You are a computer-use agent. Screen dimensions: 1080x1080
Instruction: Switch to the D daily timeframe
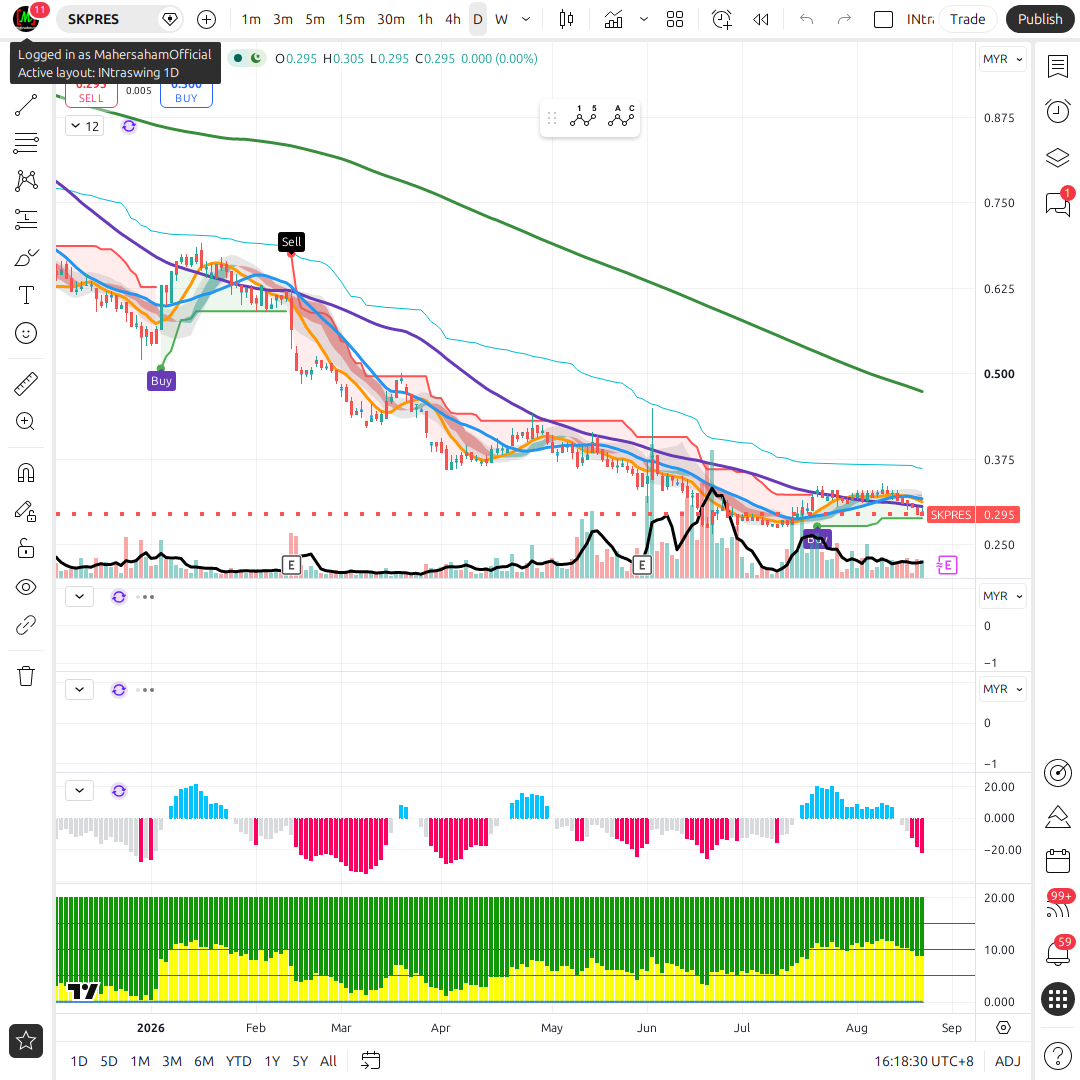coord(477,19)
